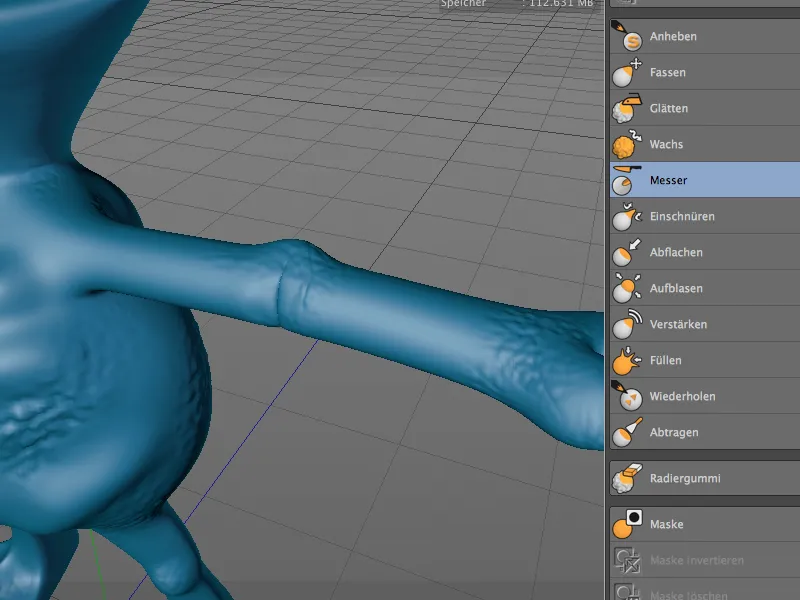Select the Glätten (Smooth) brush
Viewport: 800px width, 600px height.
click(x=670, y=108)
